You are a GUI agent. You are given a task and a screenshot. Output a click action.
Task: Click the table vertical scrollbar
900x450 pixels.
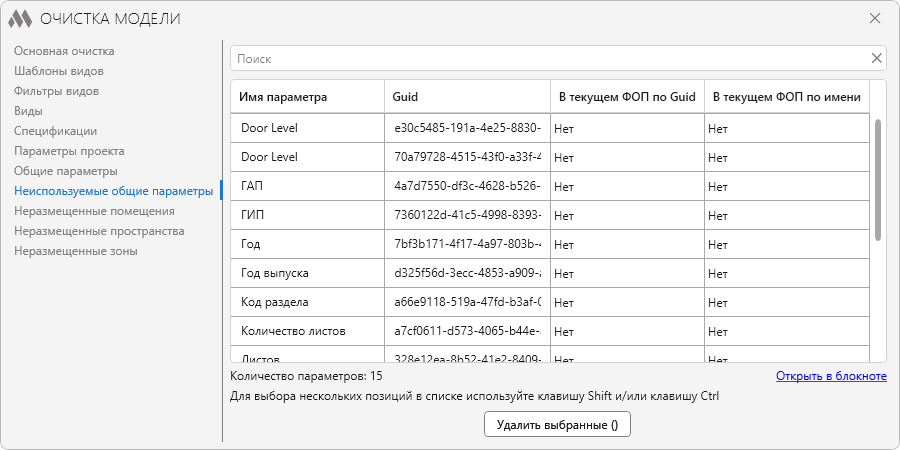[878, 180]
